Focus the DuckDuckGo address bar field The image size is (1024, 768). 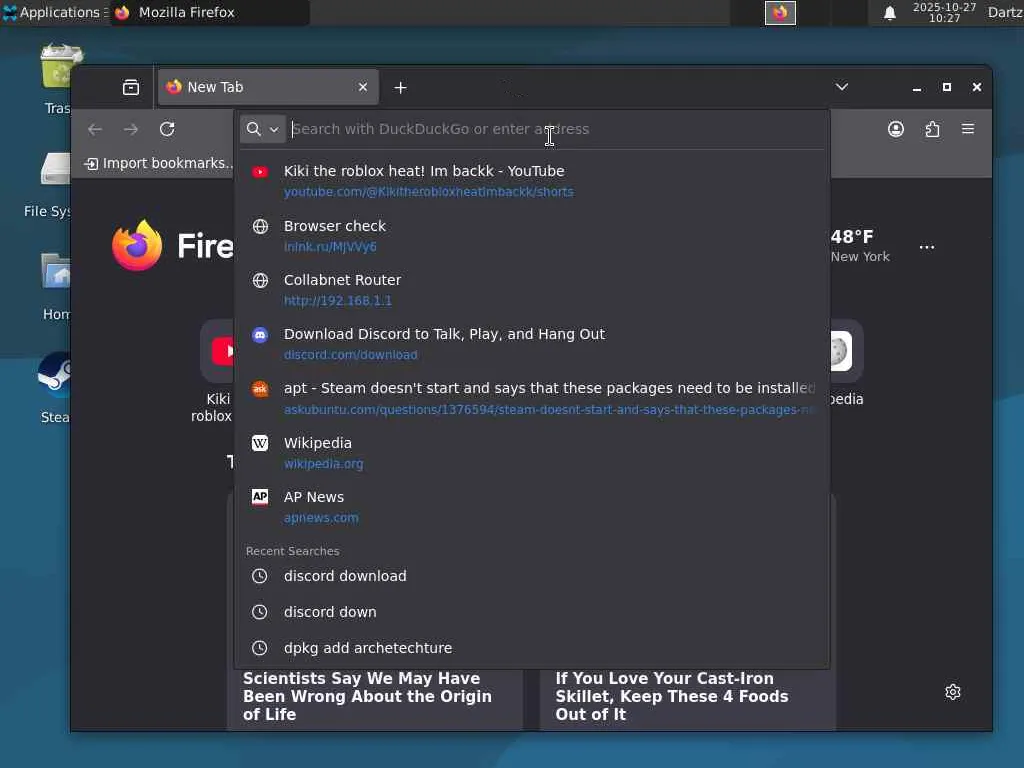coord(555,129)
